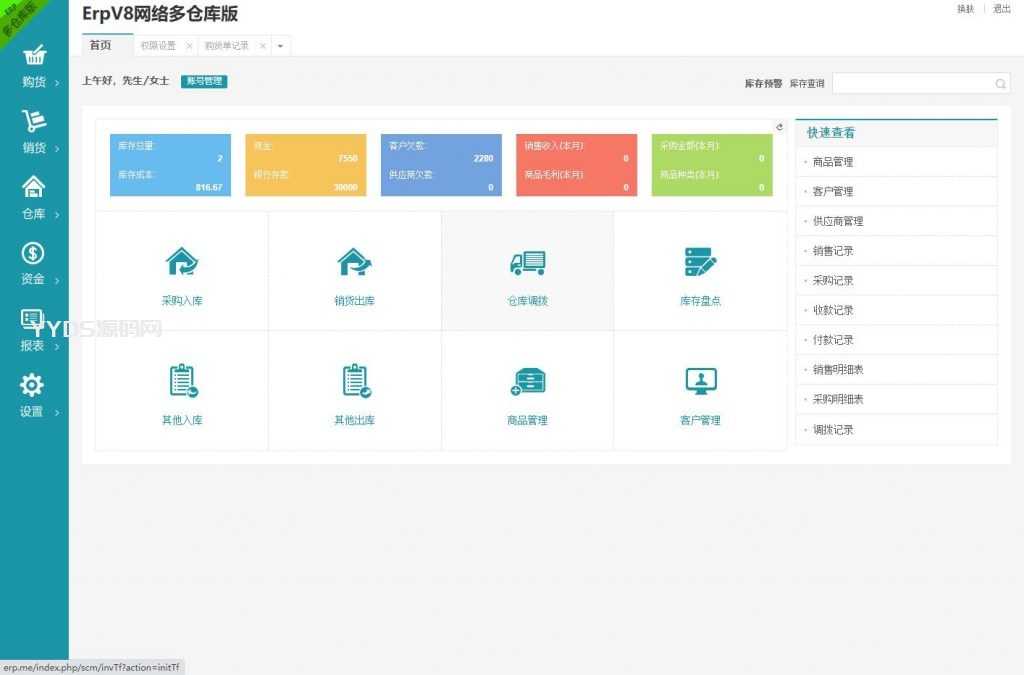Click the 账号管理 button
Viewport: 1024px width, 675px height.
point(204,81)
